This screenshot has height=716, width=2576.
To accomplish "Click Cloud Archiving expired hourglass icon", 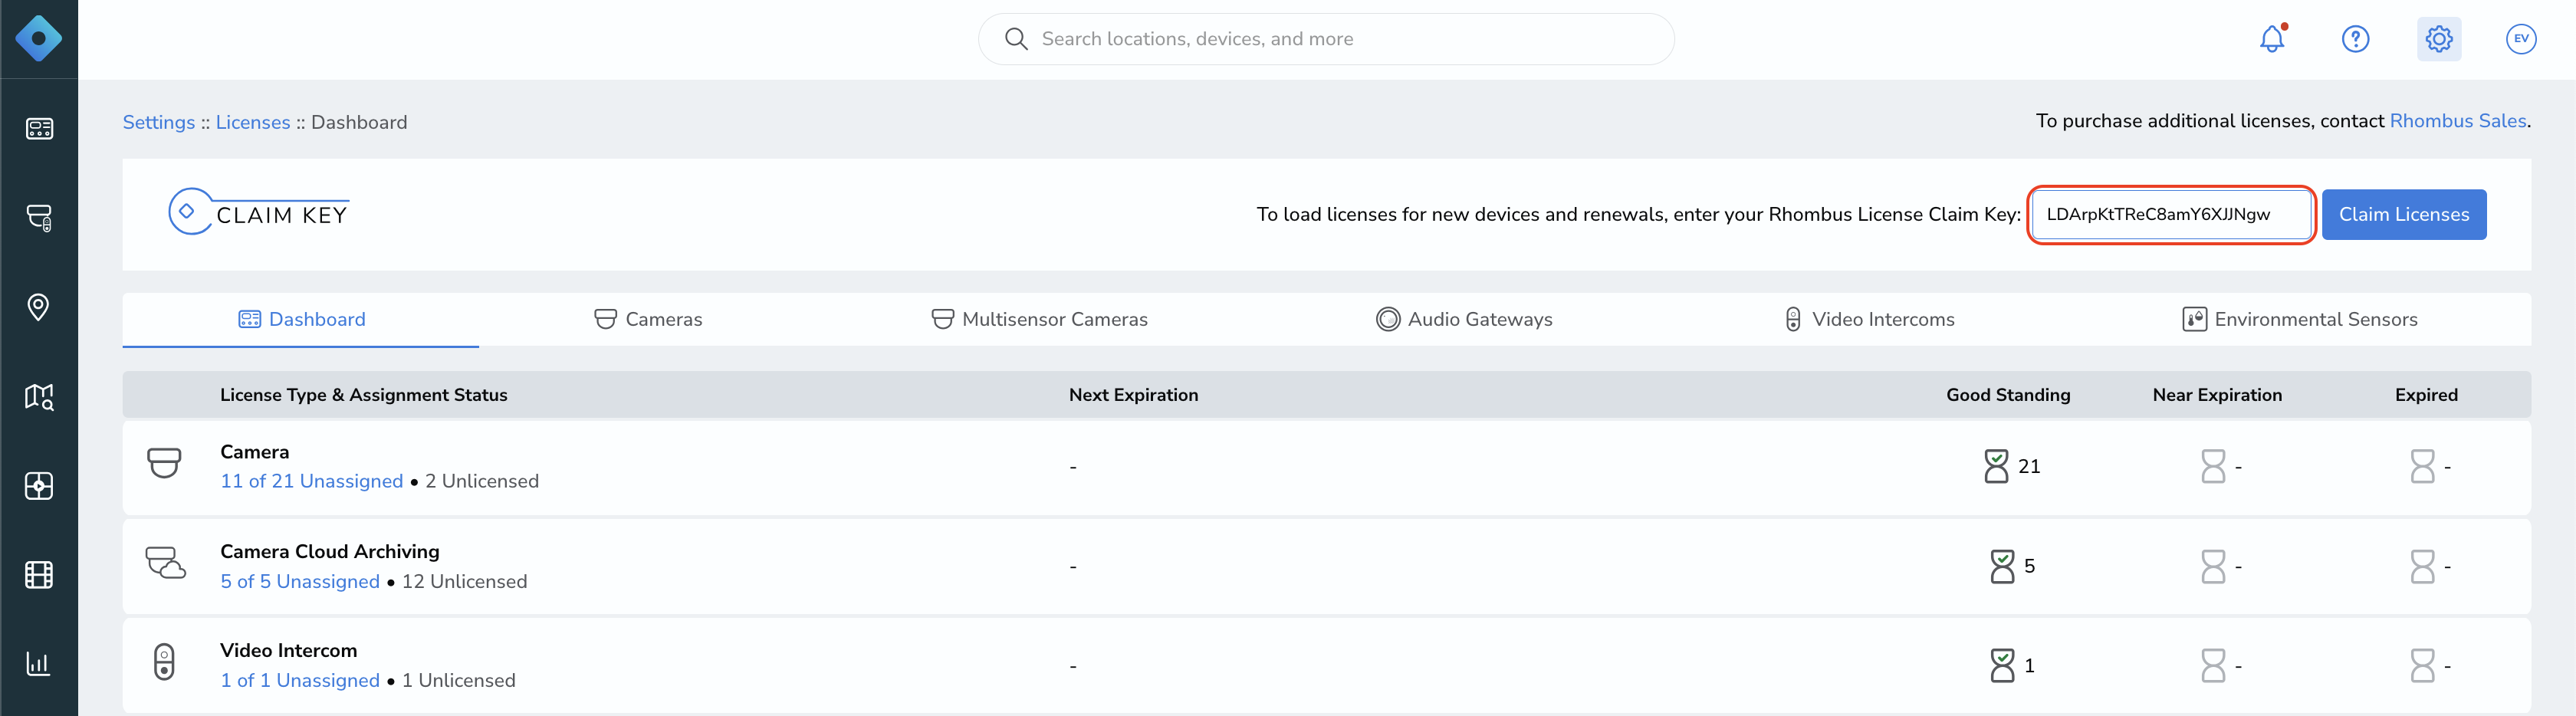I will click(x=2422, y=566).
